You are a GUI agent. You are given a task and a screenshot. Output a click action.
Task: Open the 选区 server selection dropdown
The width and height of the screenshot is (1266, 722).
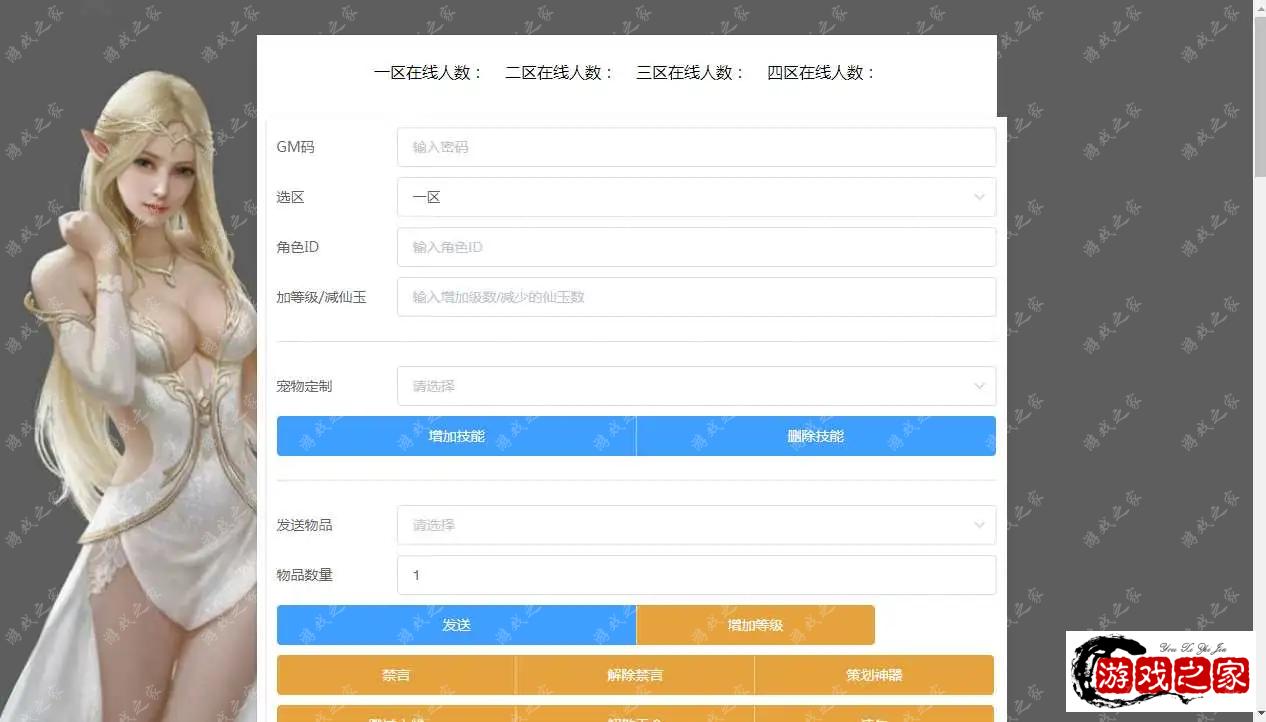pos(696,197)
